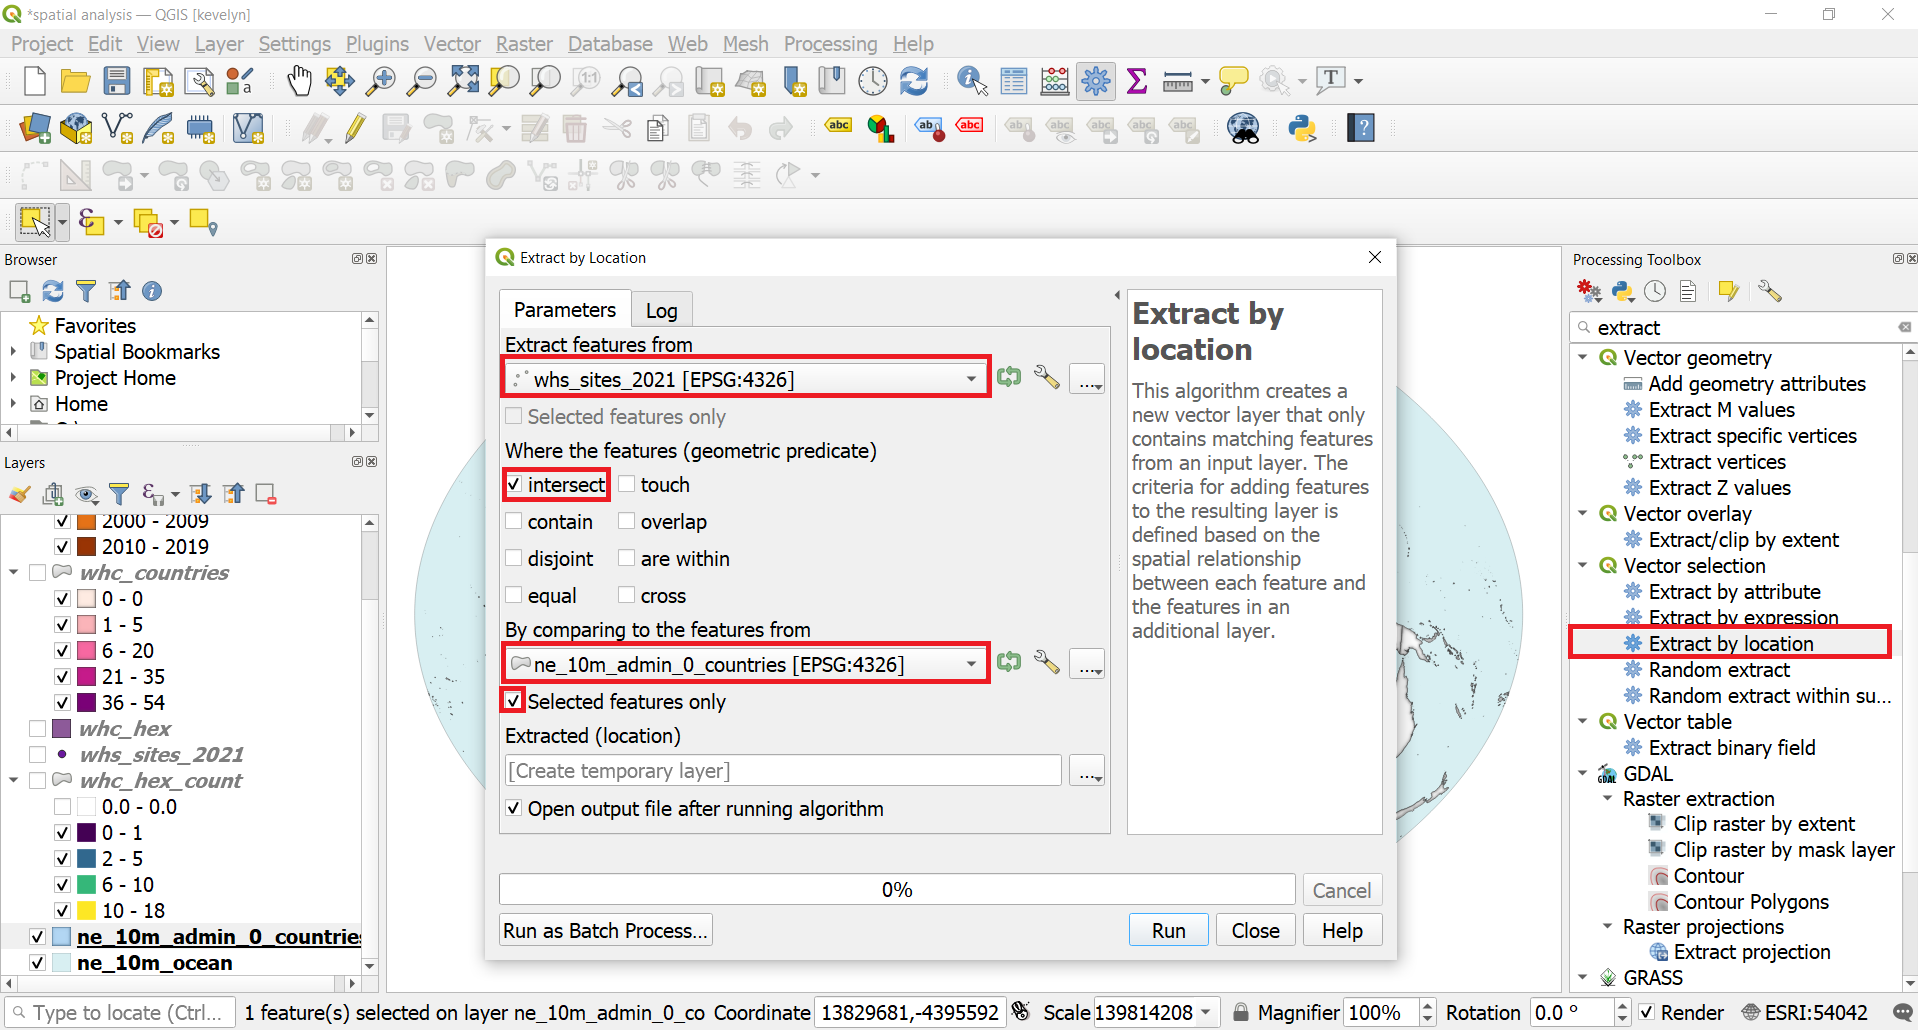Hide the ne_10m_ocean layer
The height and width of the screenshot is (1030, 1918).
[x=37, y=962]
